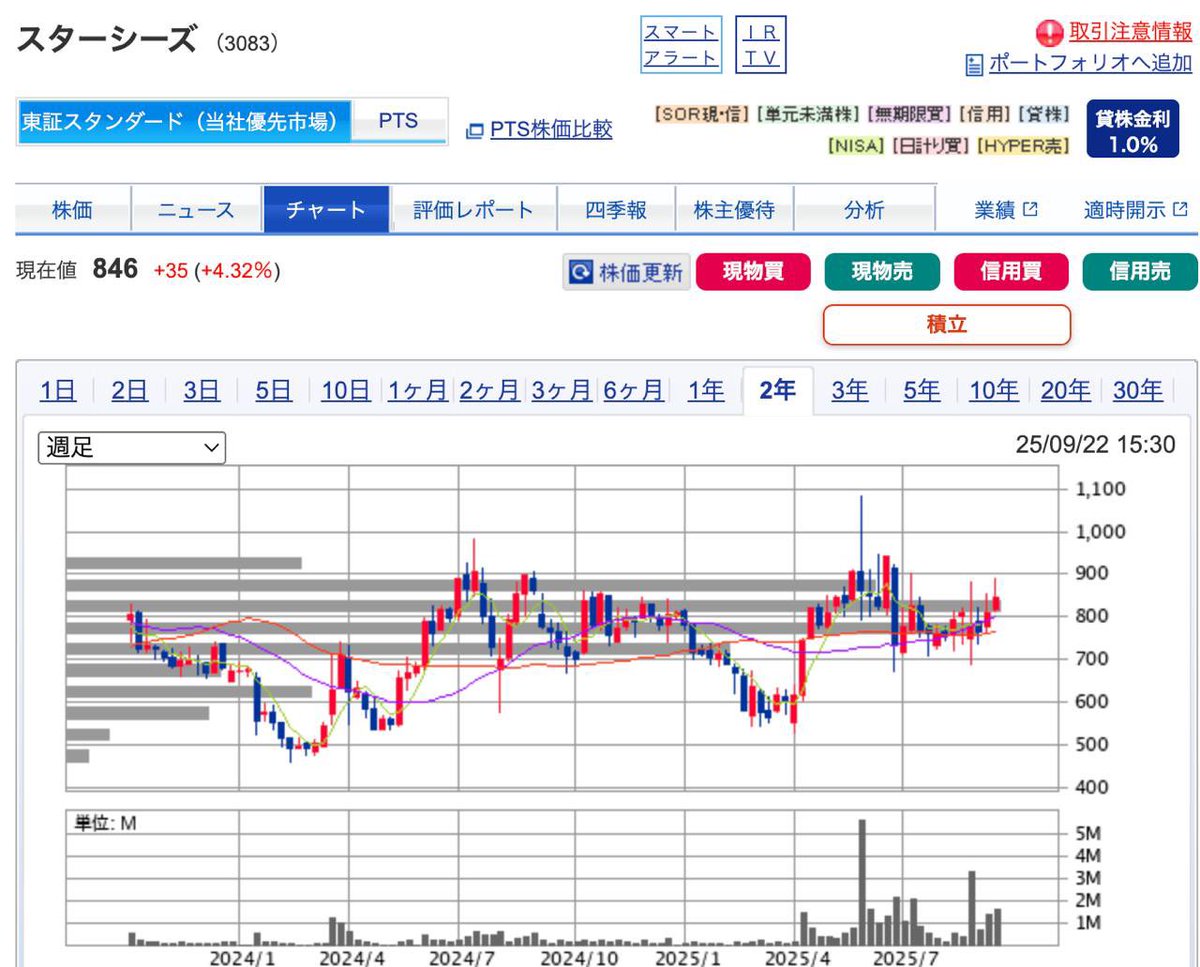Click the portfolio icon next to ポートフォリオへ追加
Viewport: 1200px width, 967px height.
pos(973,63)
